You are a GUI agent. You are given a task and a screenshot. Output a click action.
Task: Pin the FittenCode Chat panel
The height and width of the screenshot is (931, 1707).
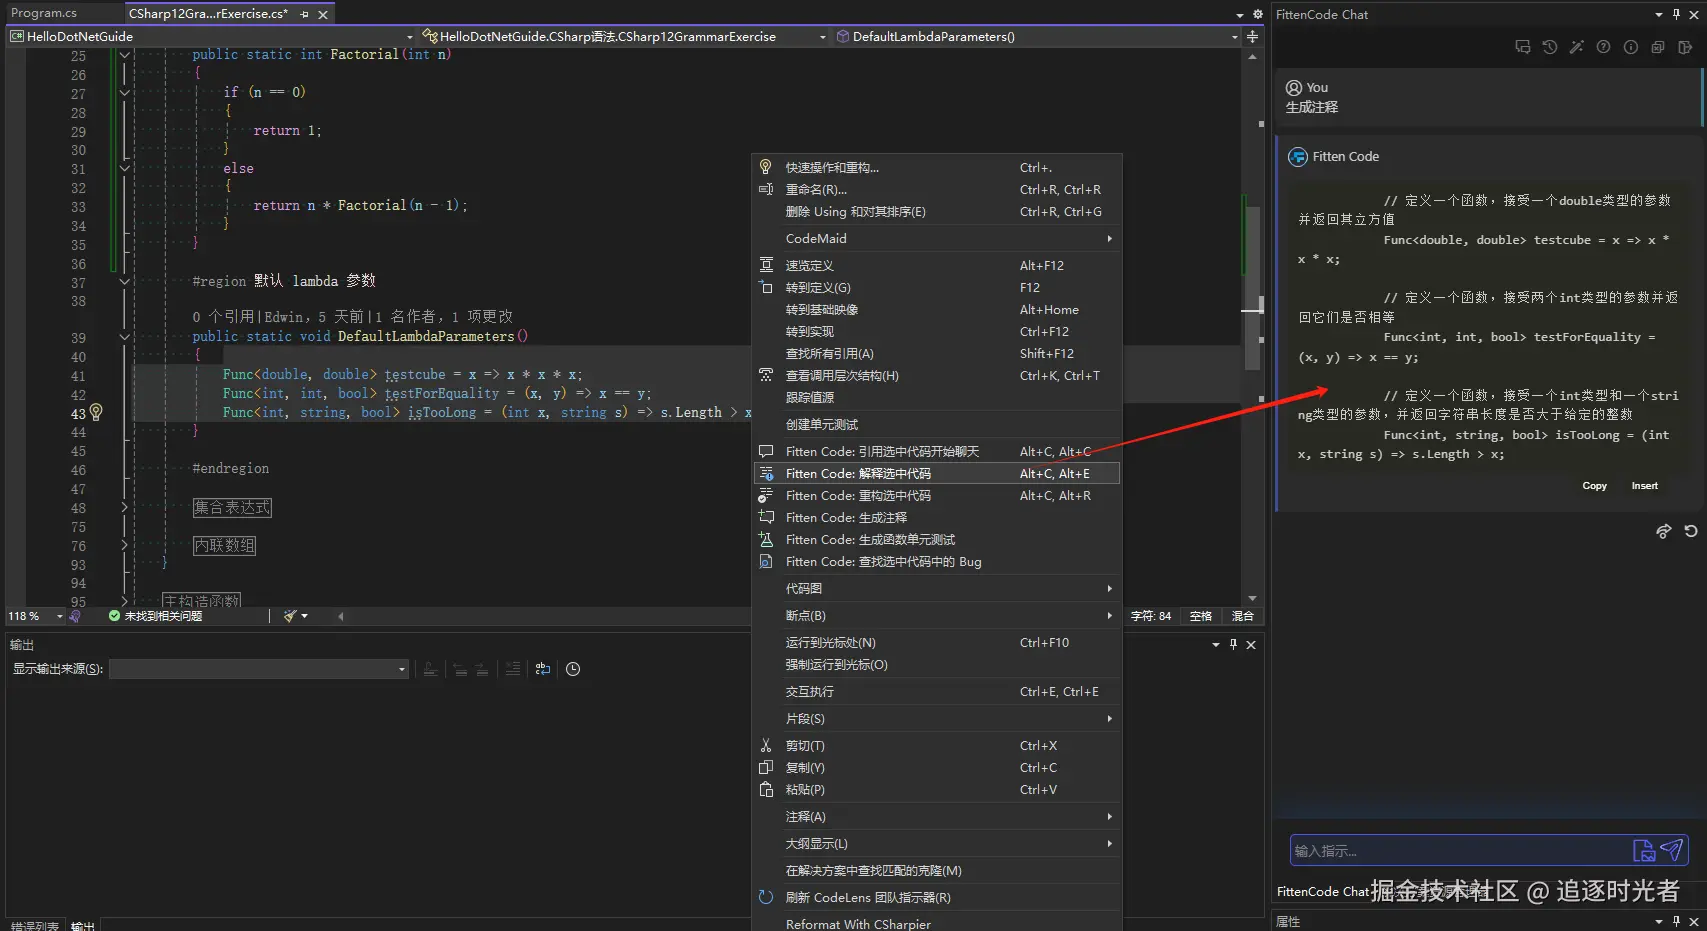point(1677,14)
